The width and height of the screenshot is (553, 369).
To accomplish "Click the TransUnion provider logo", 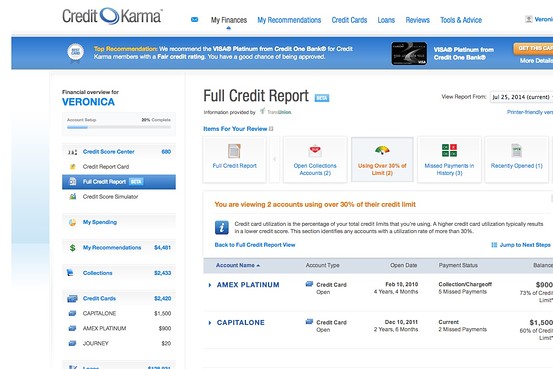I will click(x=276, y=112).
